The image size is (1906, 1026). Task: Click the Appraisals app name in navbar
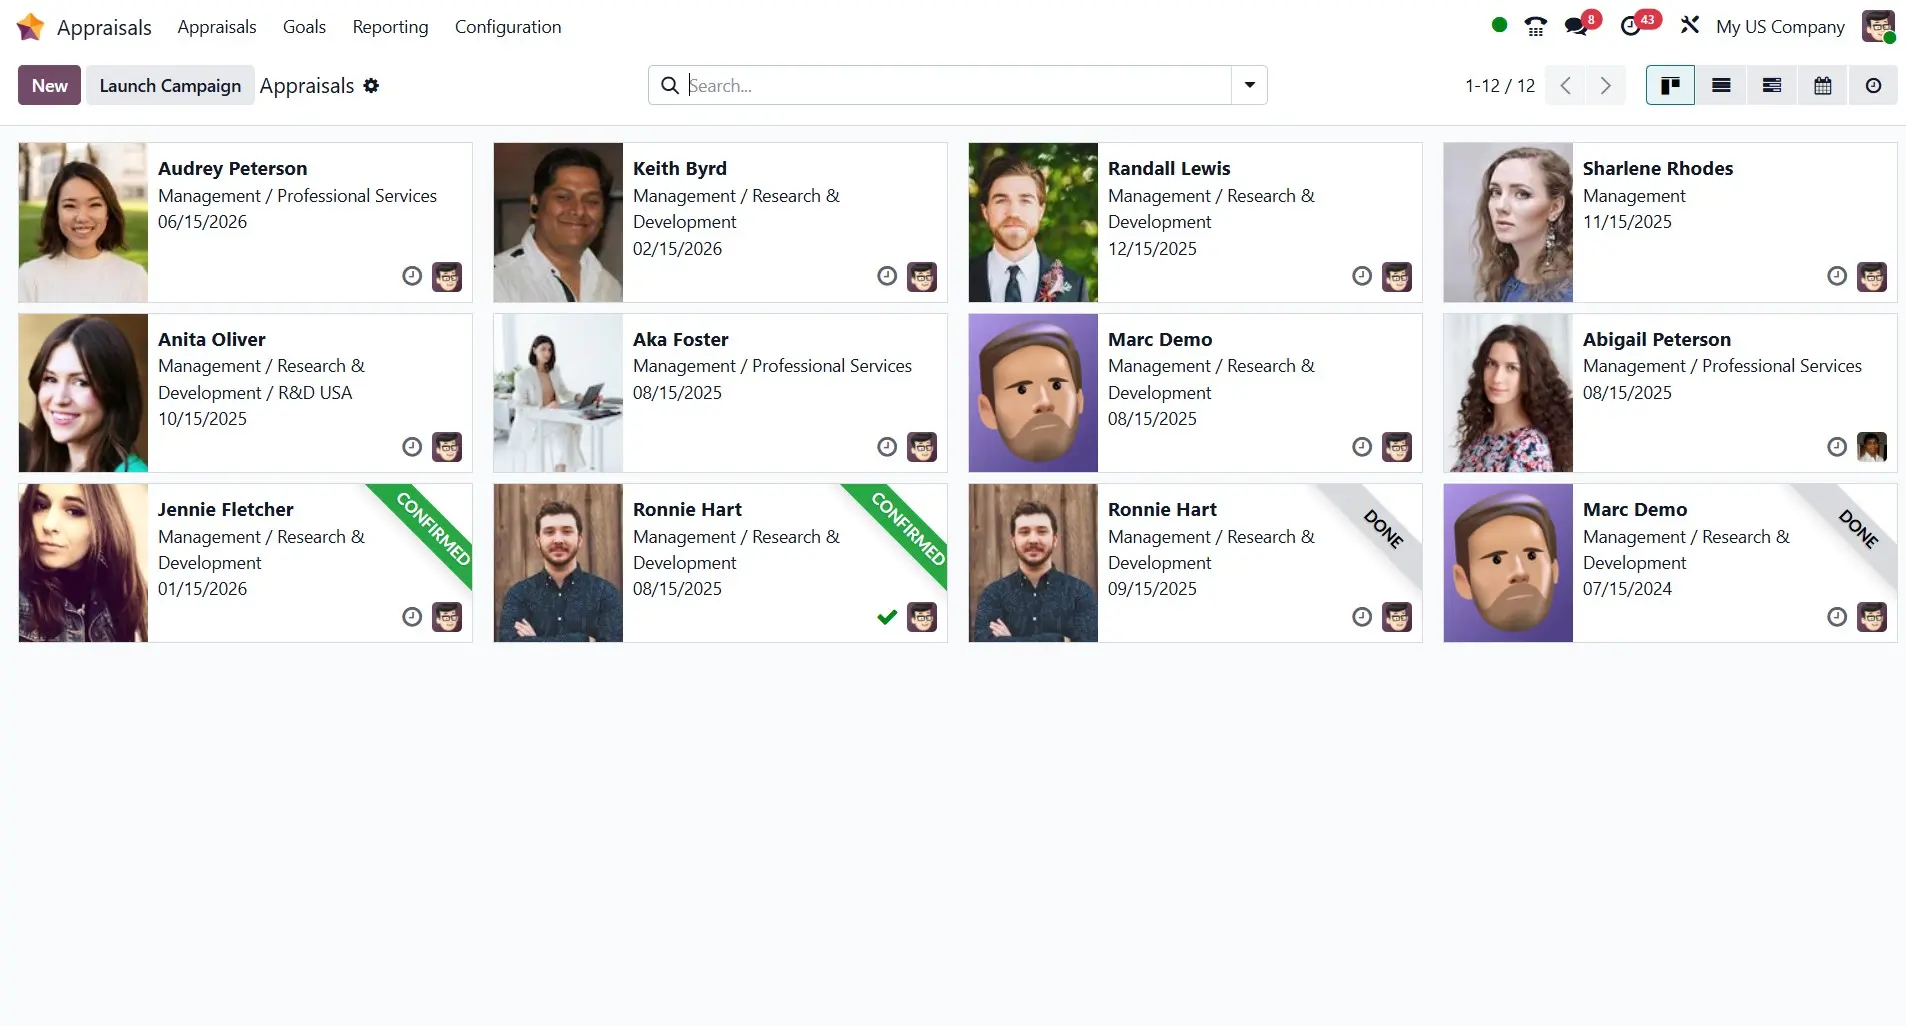coord(104,27)
